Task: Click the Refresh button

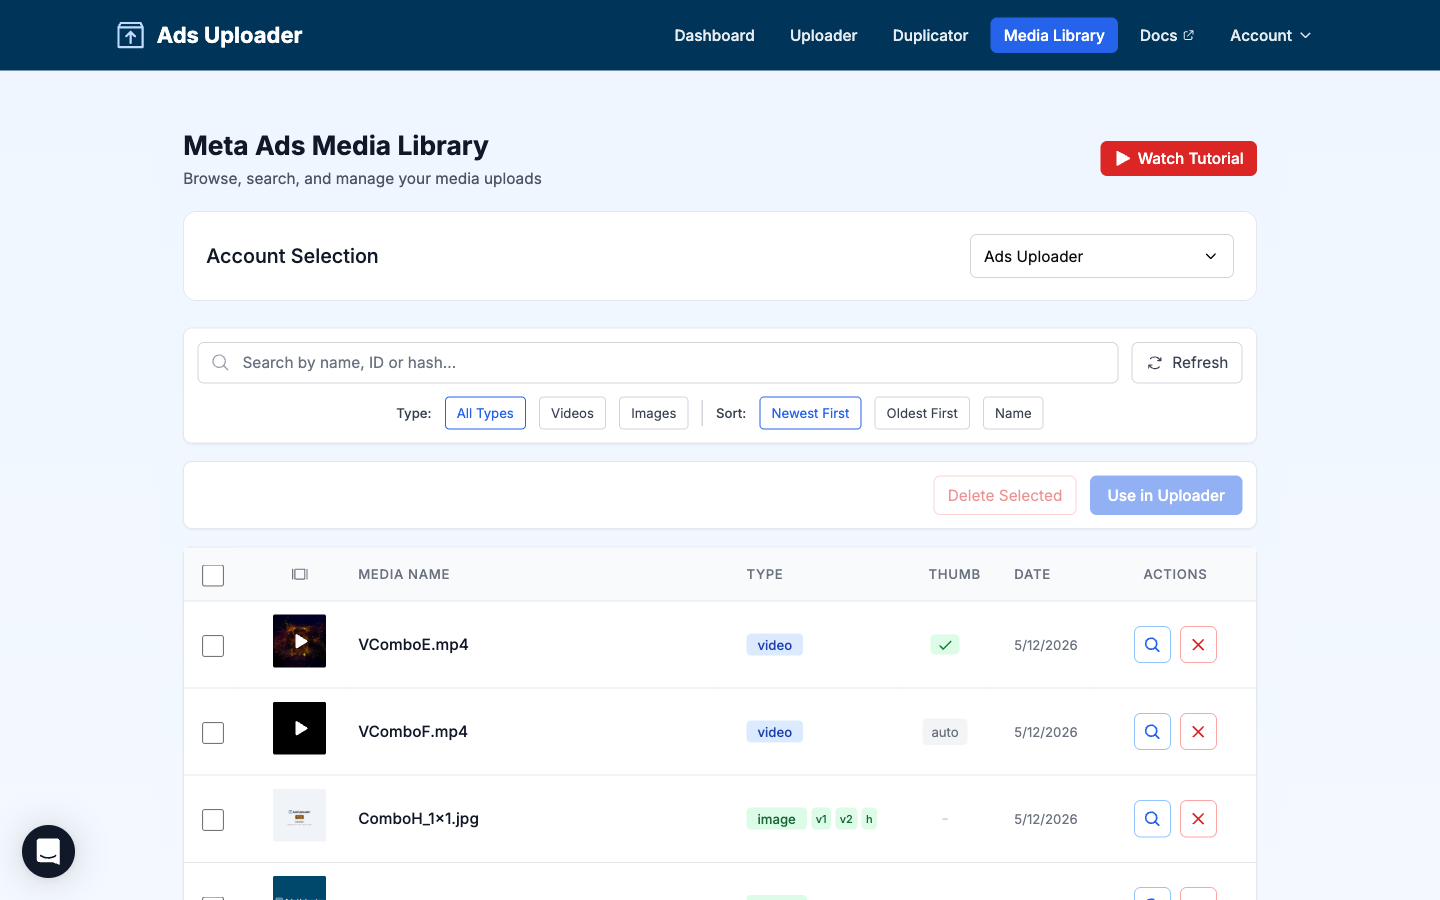Action: tap(1187, 362)
